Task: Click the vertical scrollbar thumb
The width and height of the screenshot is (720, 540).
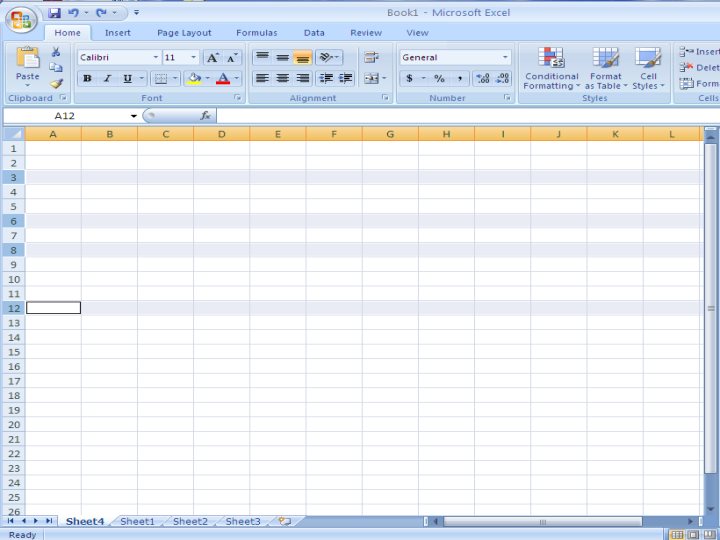Action: click(711, 308)
